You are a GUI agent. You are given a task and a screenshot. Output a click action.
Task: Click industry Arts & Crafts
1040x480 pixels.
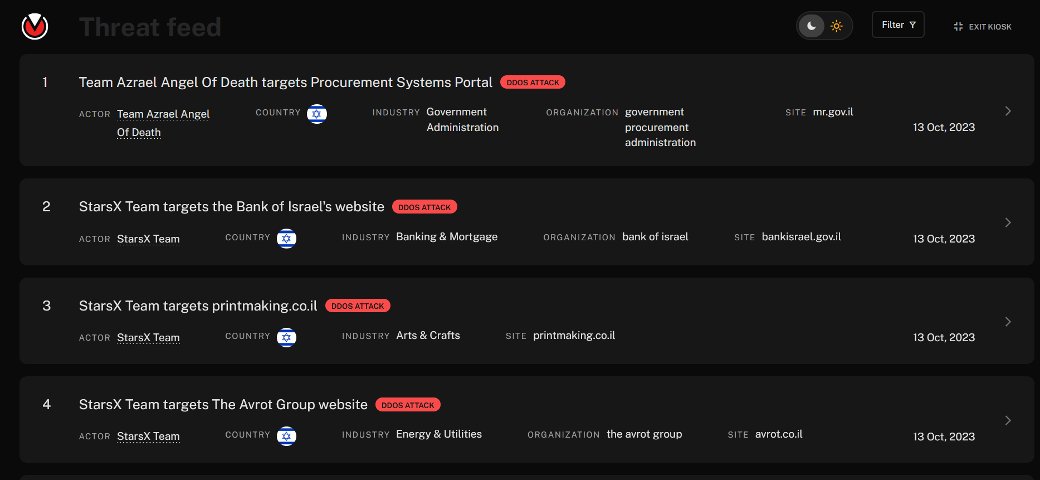point(428,335)
